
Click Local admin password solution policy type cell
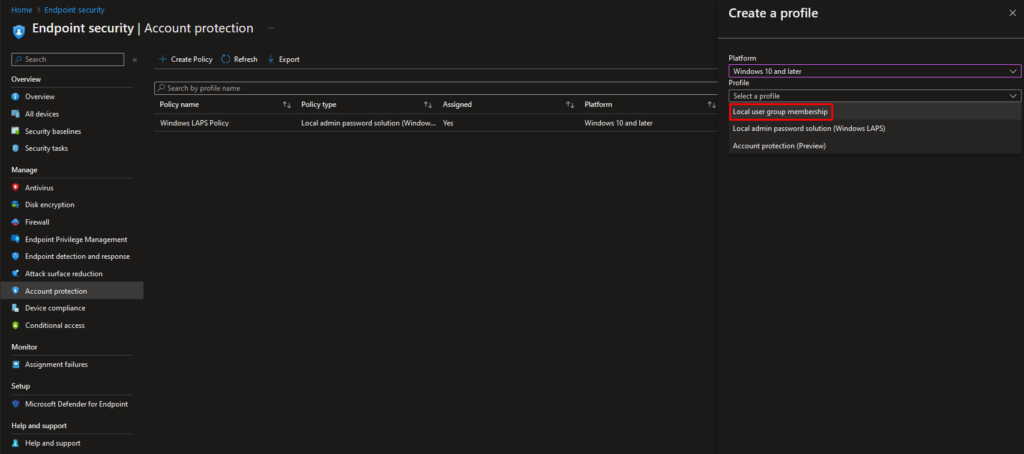[368, 123]
